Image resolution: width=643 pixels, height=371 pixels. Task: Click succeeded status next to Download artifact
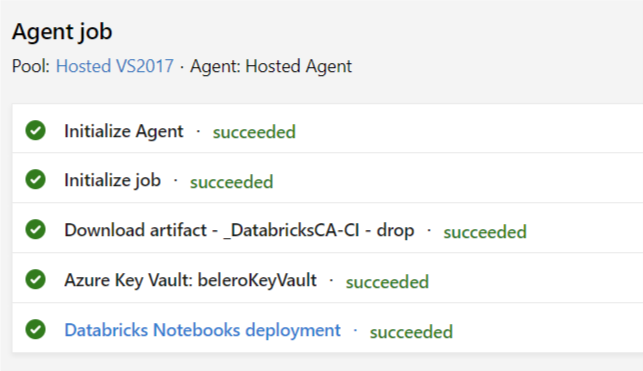[x=485, y=232]
